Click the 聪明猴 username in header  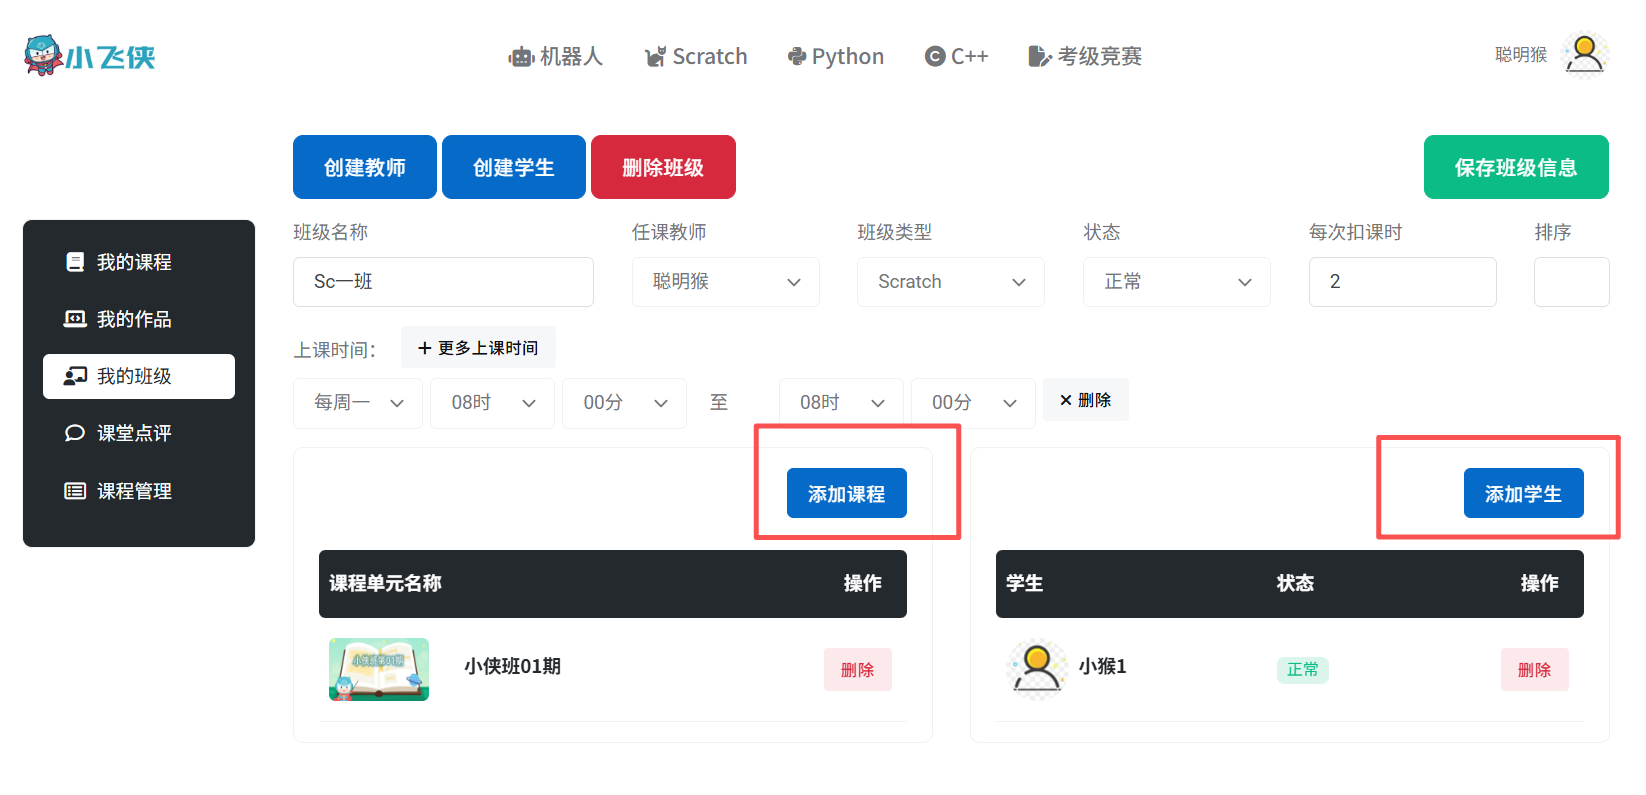[1521, 55]
